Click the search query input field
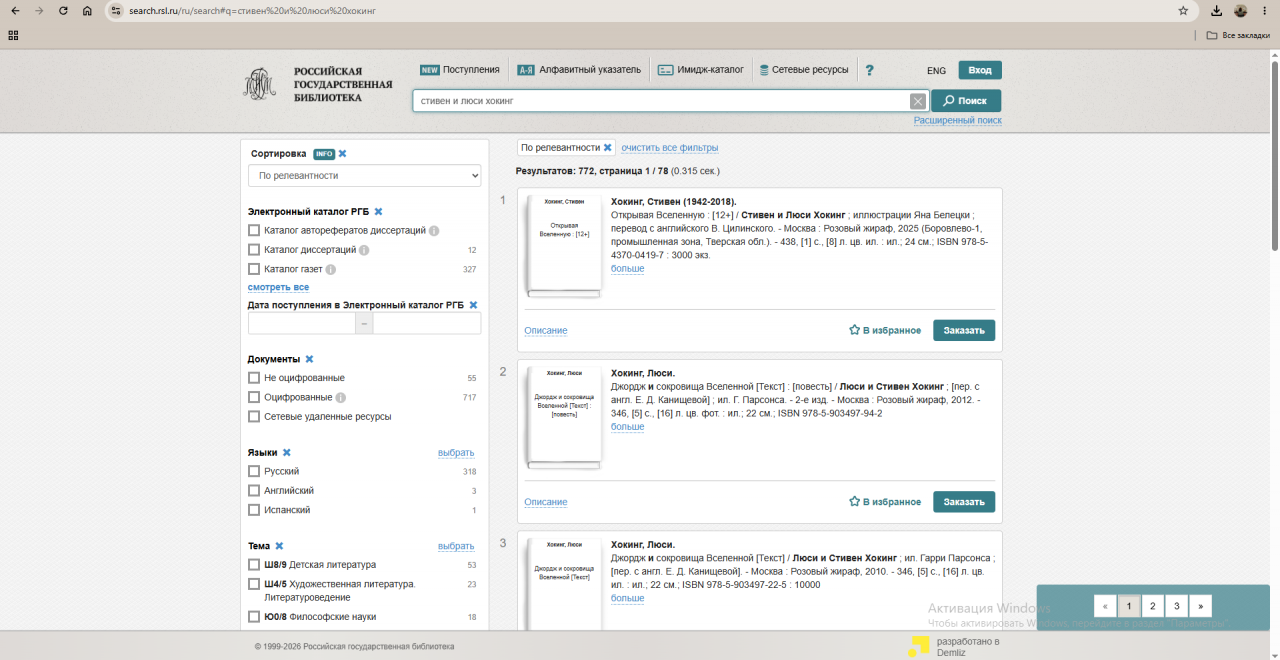This screenshot has height=660, width=1280. 660,101
